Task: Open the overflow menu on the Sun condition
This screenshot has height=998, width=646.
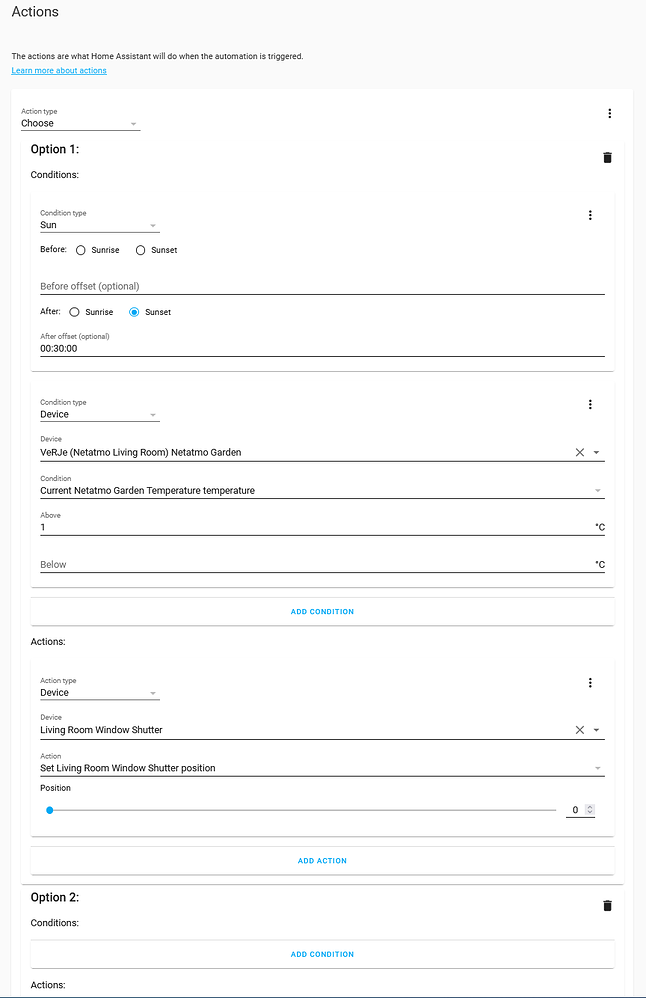Action: (590, 215)
